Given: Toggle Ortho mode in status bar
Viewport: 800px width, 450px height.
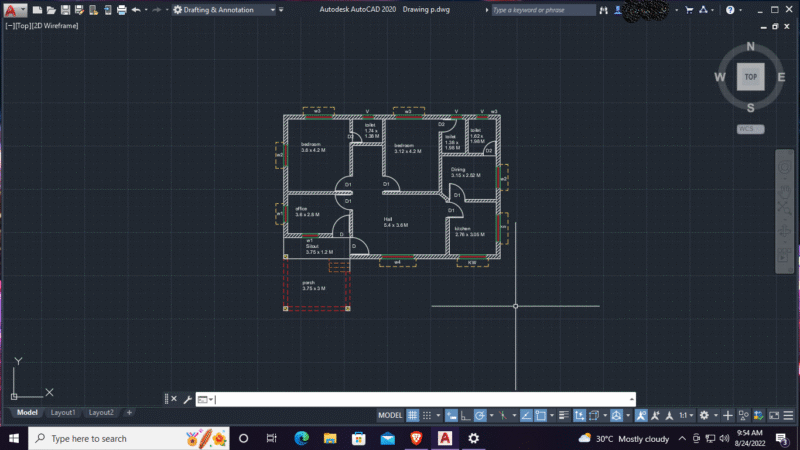Looking at the screenshot, I should point(465,415).
